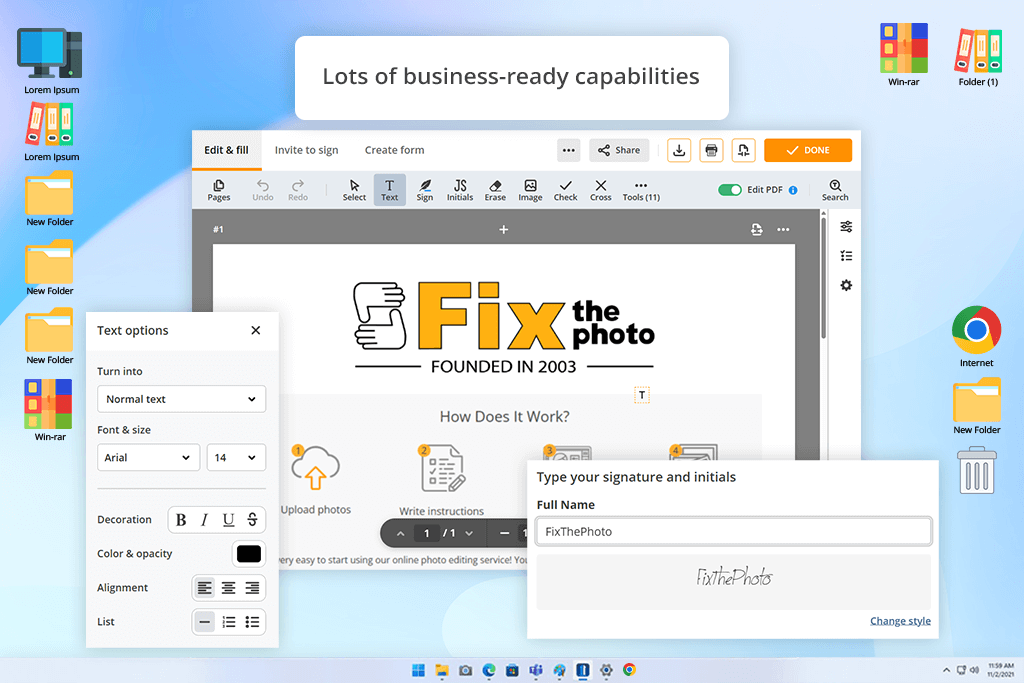
Task: Select the no-list option
Action: point(204,622)
